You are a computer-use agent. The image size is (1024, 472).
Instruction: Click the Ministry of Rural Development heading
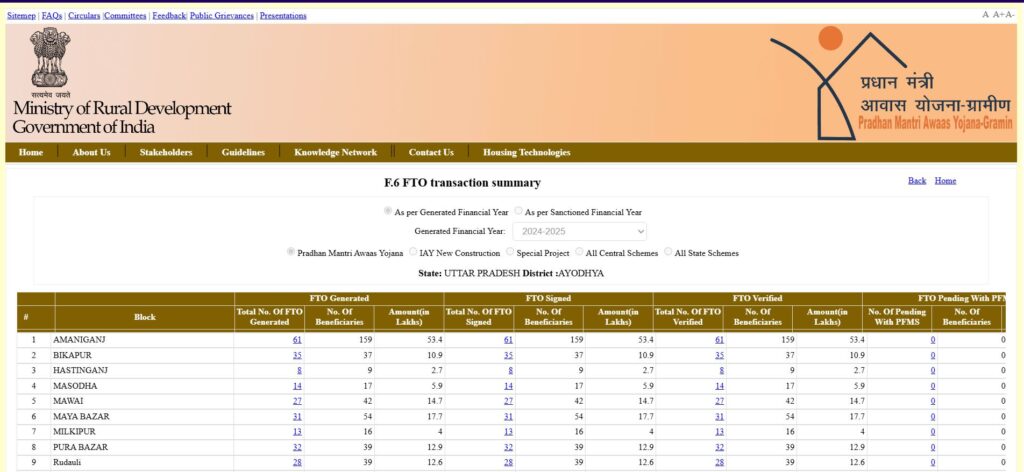point(122,108)
